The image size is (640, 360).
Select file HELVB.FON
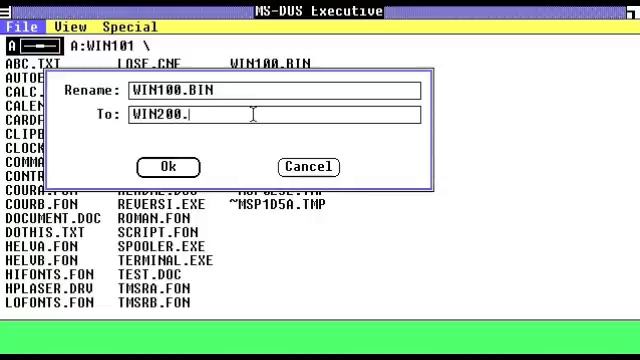coord(42,260)
